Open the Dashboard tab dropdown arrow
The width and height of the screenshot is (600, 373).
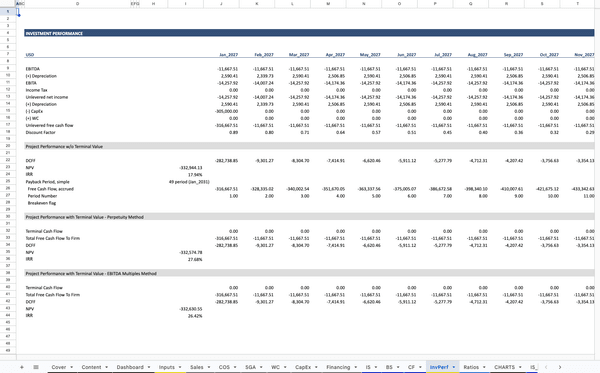click(149, 367)
